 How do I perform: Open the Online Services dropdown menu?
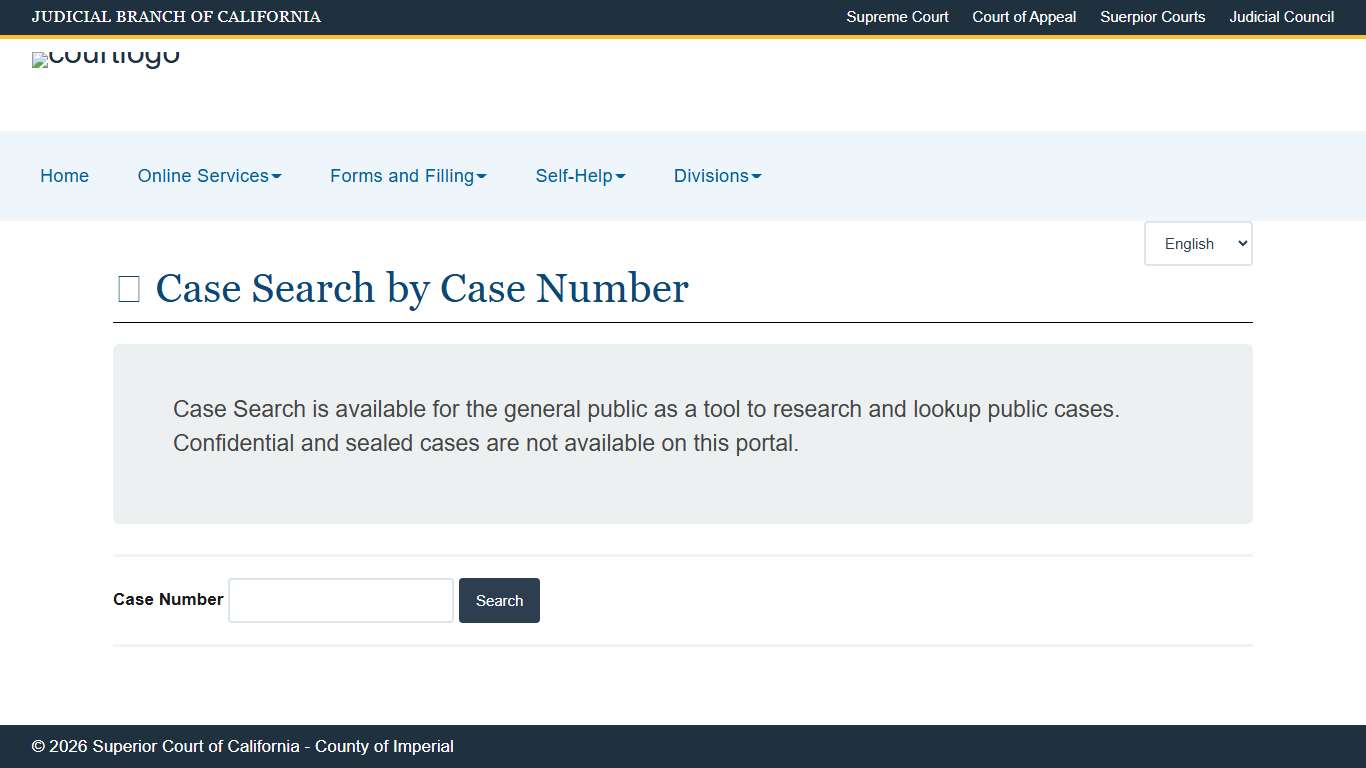point(209,176)
